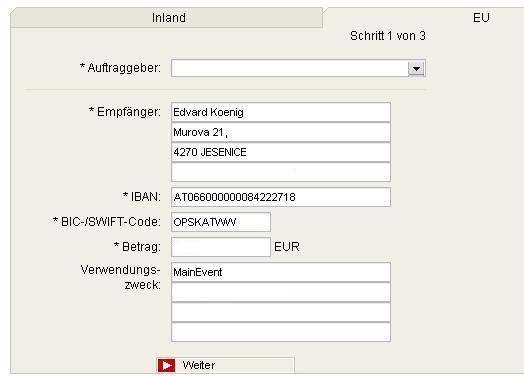The height and width of the screenshot is (376, 524).
Task: Select the '4270 JESENICE' field
Action: [281, 152]
